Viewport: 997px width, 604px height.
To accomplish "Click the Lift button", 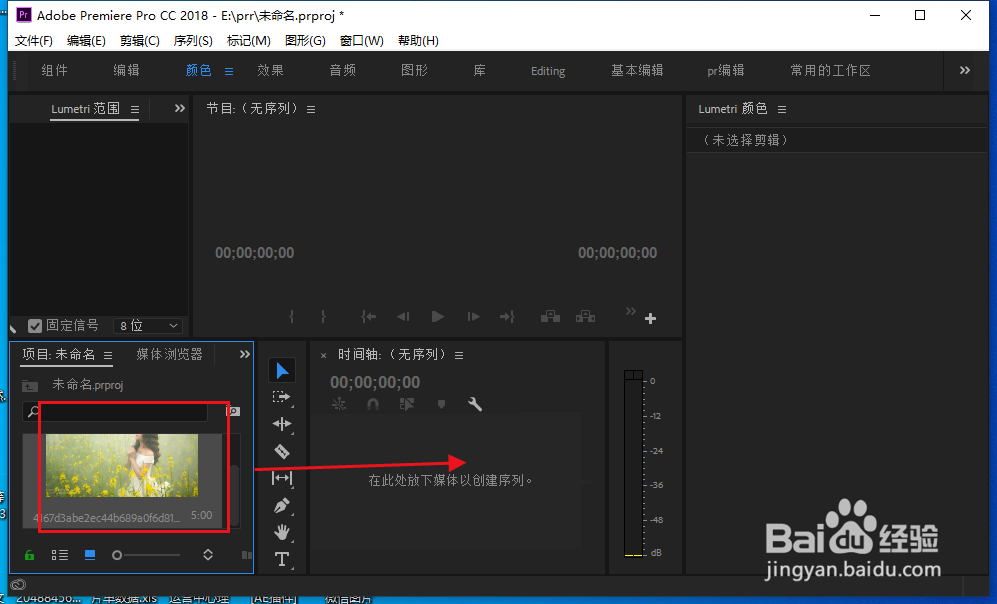I will coord(550,317).
